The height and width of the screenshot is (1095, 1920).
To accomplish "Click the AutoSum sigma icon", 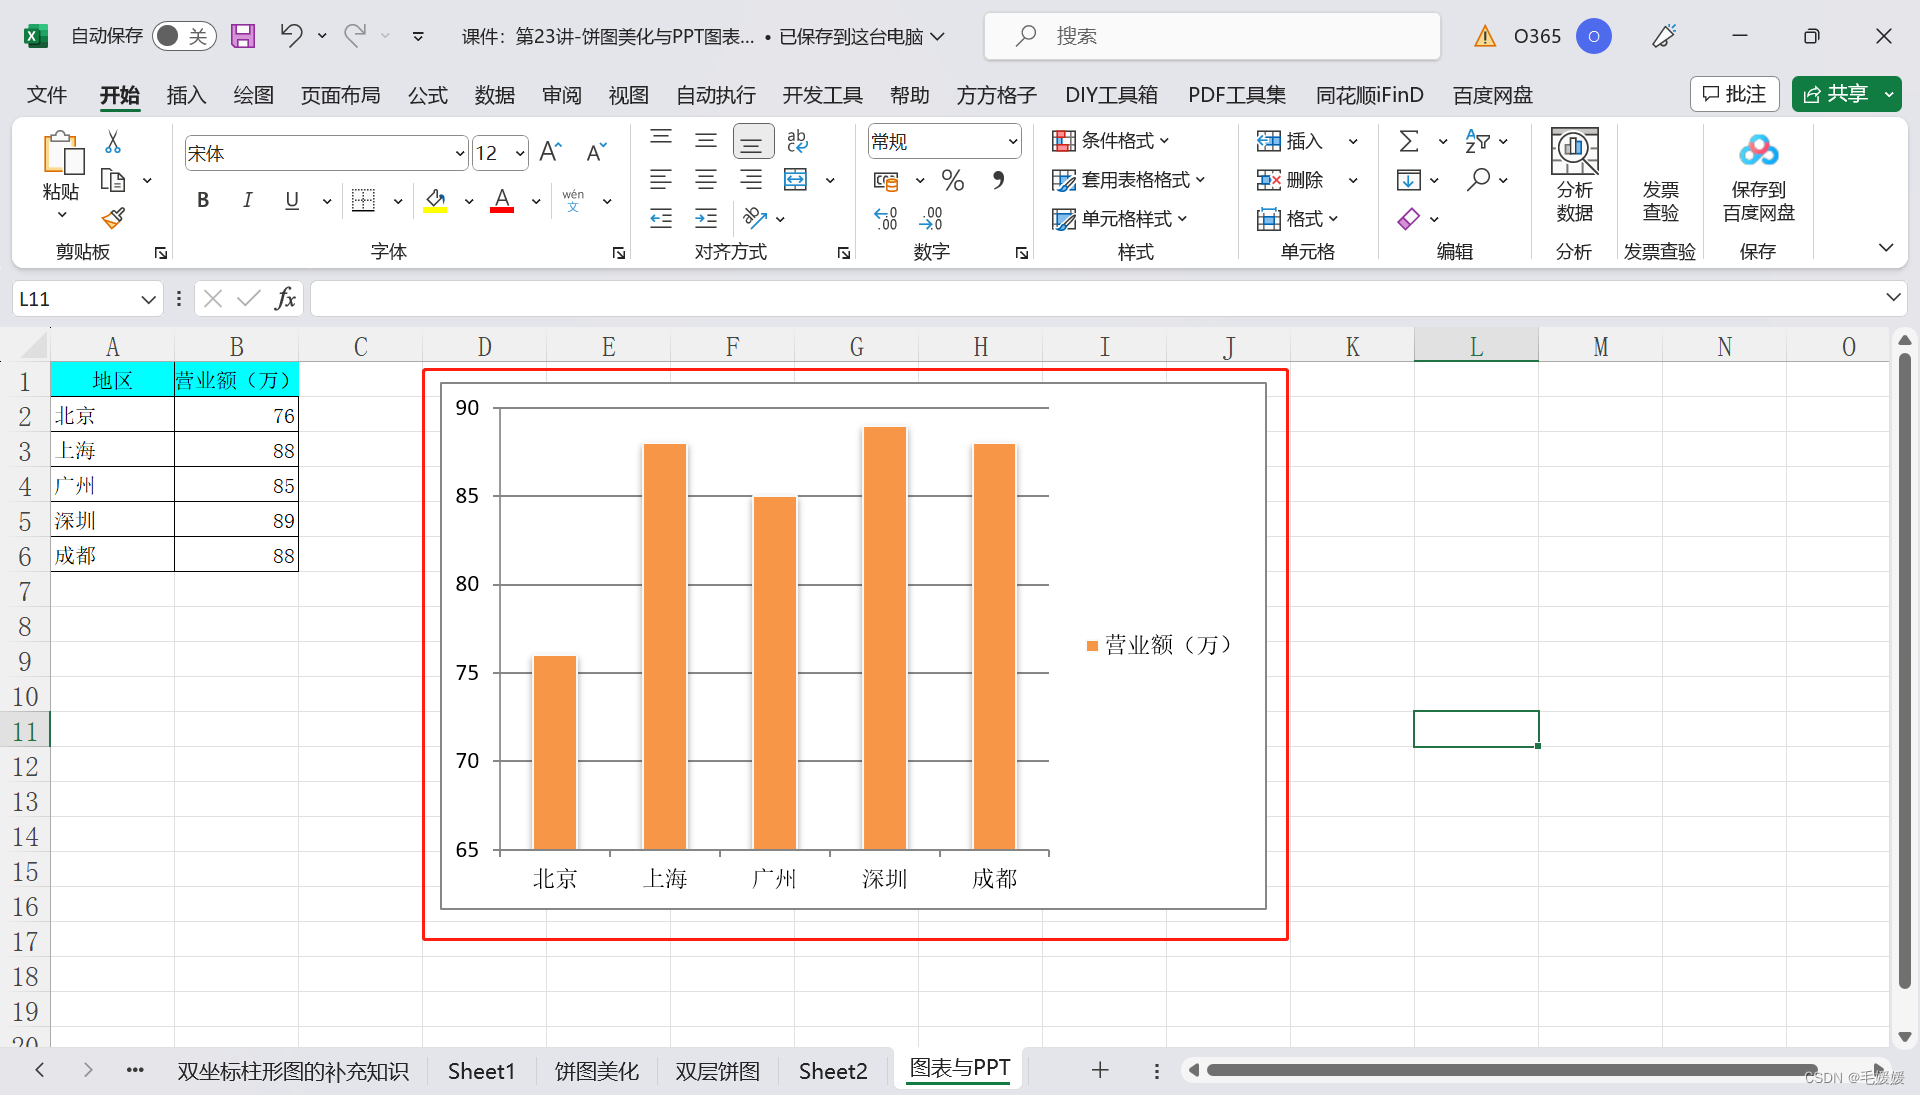I will click(x=1409, y=141).
